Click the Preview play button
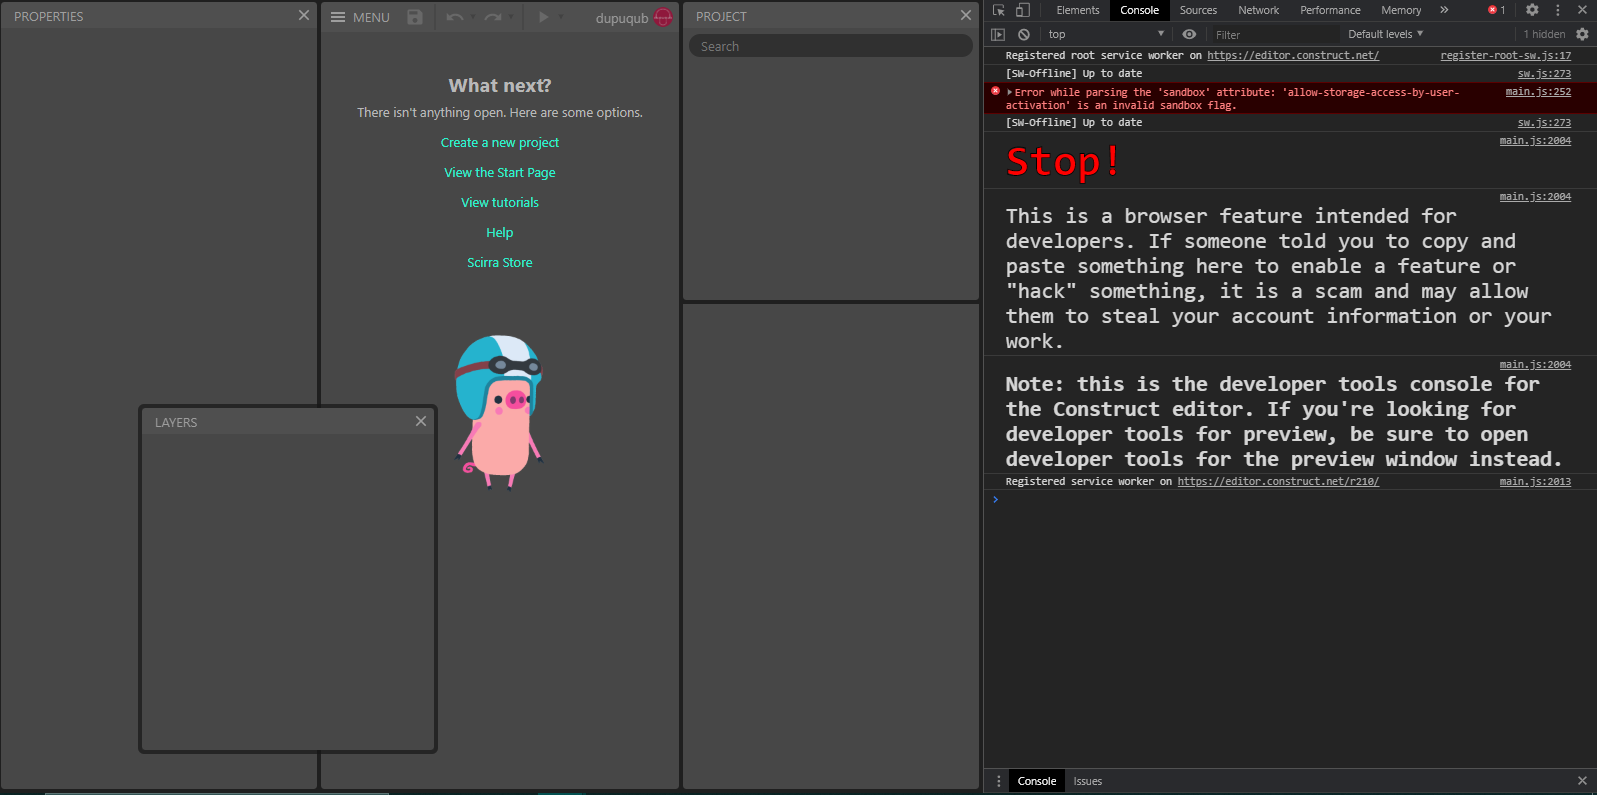Image resolution: width=1597 pixels, height=795 pixels. coord(543,17)
